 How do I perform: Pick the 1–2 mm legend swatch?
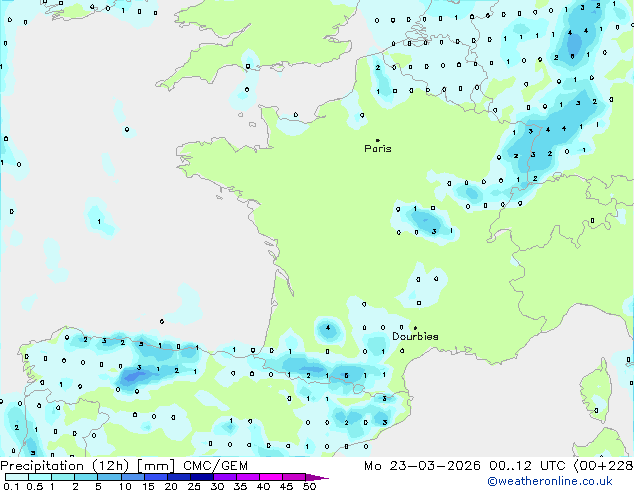tap(63, 477)
